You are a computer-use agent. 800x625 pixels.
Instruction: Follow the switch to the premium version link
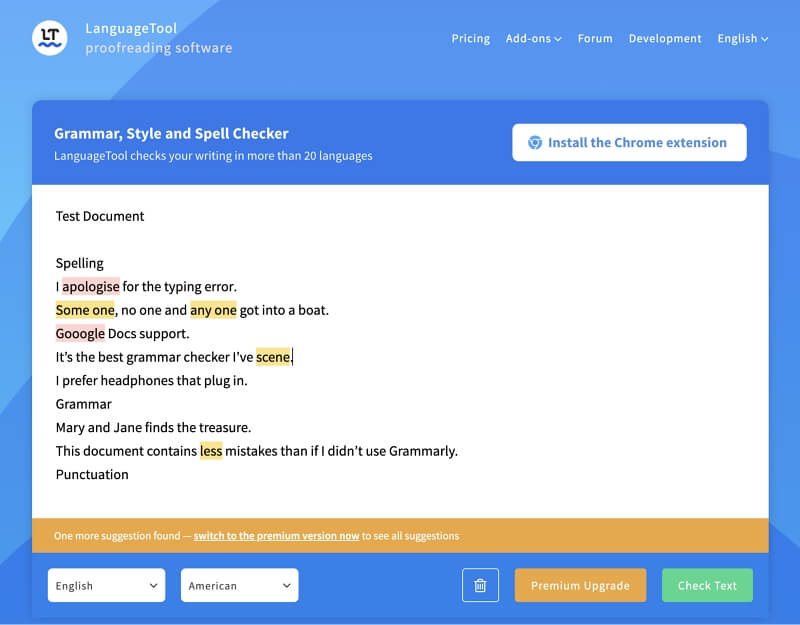pyautogui.click(x=276, y=536)
